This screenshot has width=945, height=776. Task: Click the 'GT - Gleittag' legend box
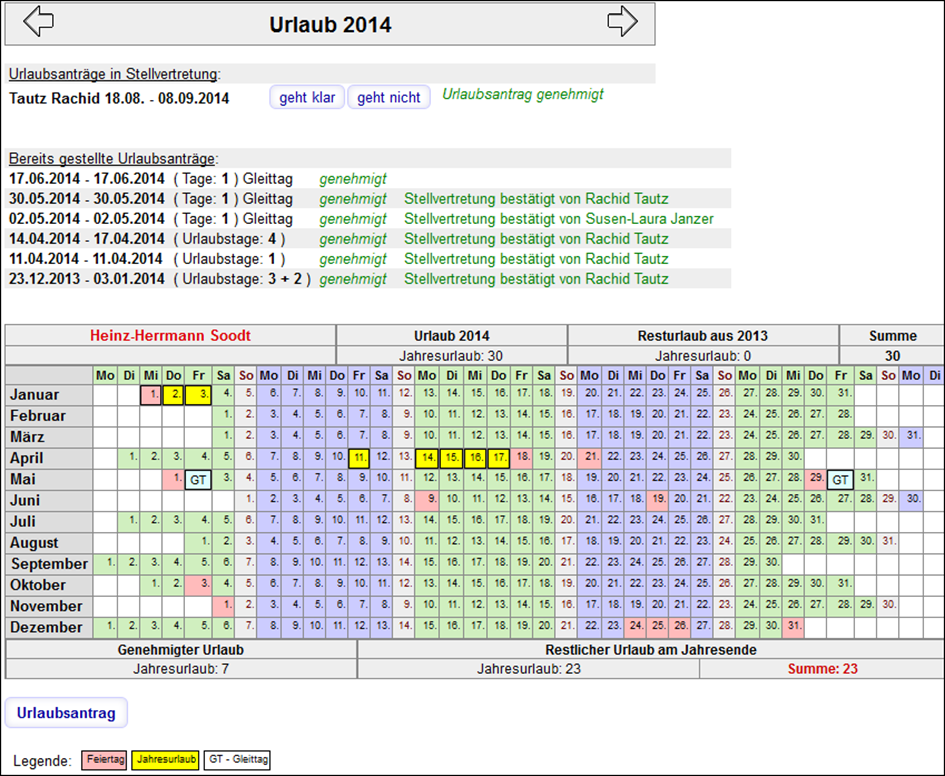pyautogui.click(x=237, y=760)
